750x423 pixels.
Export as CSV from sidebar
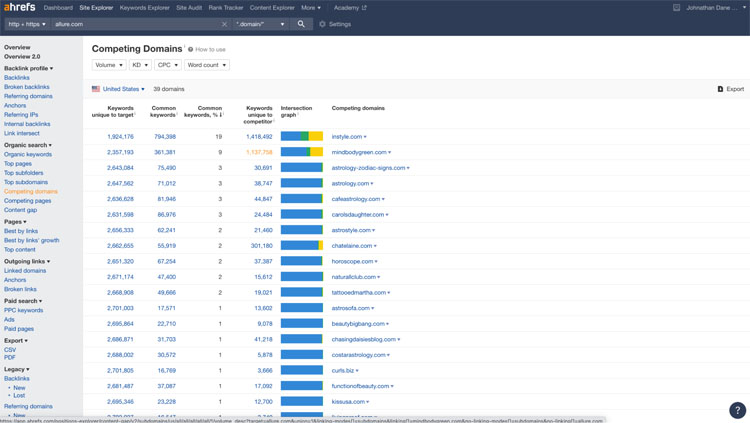[10, 350]
